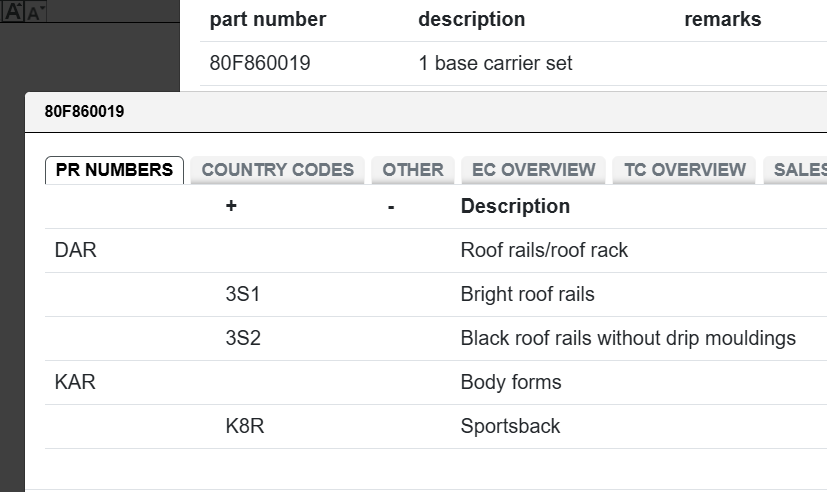Switch to the TC OVERVIEW tab
The width and height of the screenshot is (827, 492).
685,170
